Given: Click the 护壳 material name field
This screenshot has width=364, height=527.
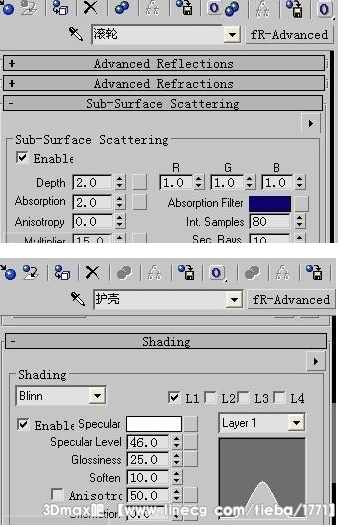Looking at the screenshot, I should click(x=160, y=299).
